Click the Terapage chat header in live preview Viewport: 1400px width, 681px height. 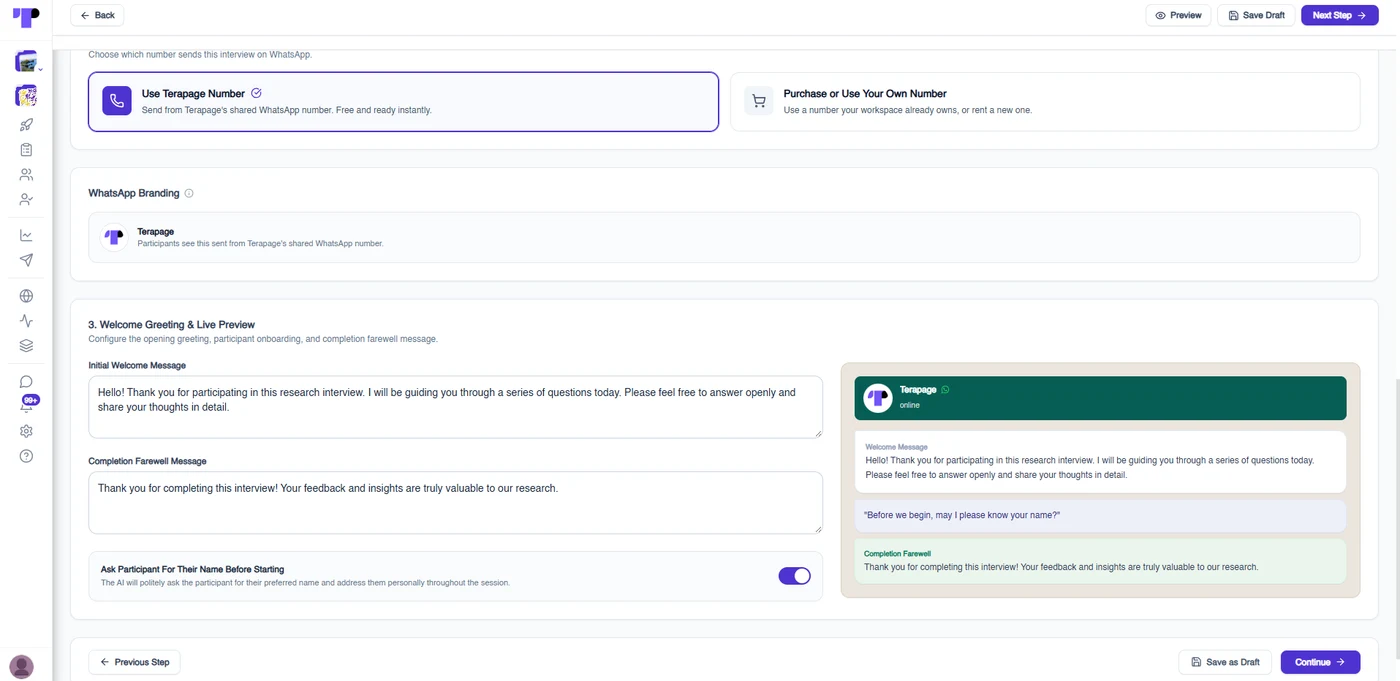tap(1100, 398)
